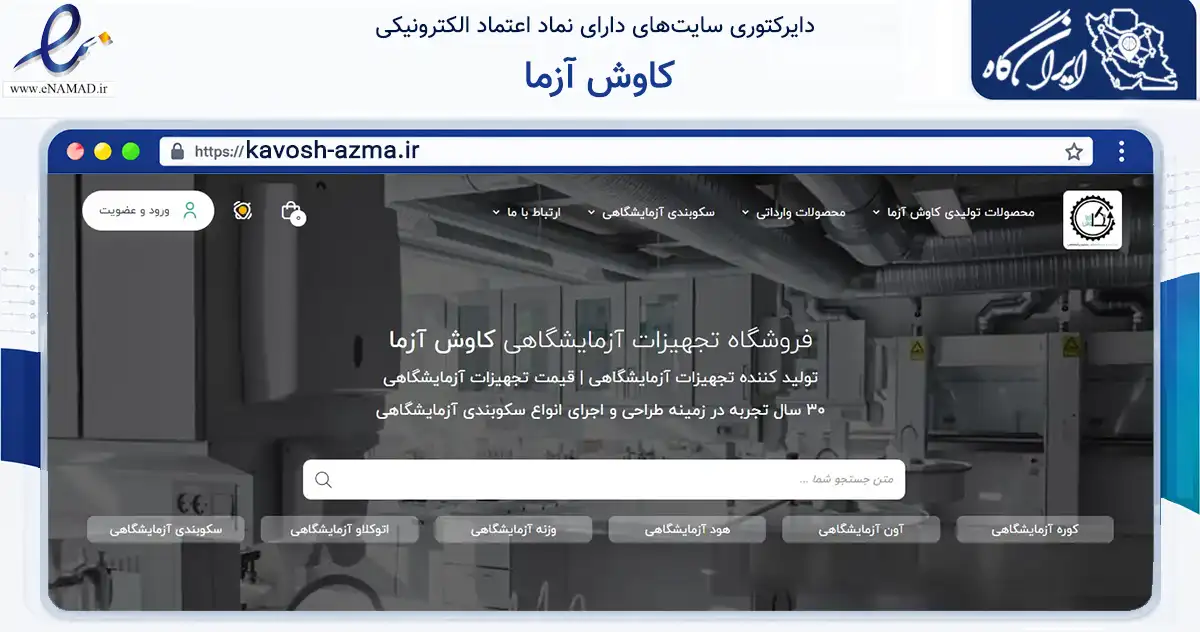This screenshot has height=632, width=1200.
Task: Click the eNAMAD logo
Action: click(60, 50)
